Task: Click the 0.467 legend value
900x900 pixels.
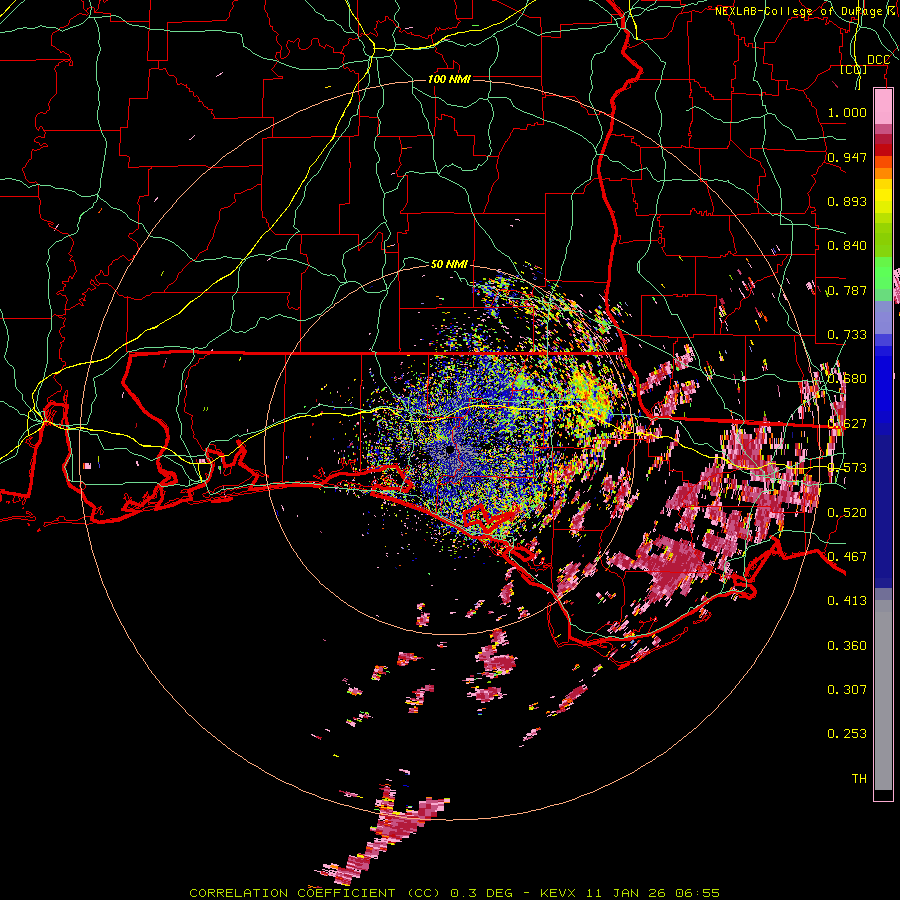Action: (x=847, y=557)
